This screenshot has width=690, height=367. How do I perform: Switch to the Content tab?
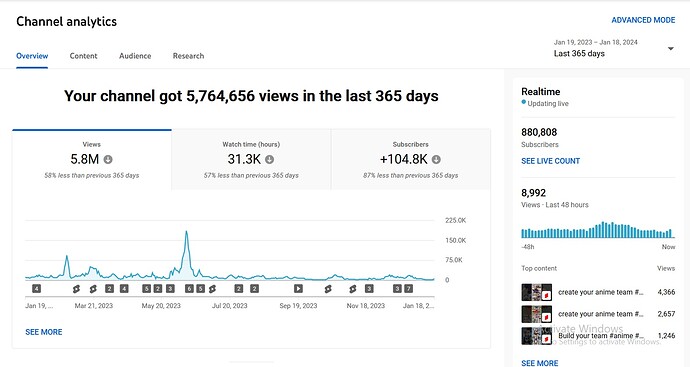click(84, 56)
